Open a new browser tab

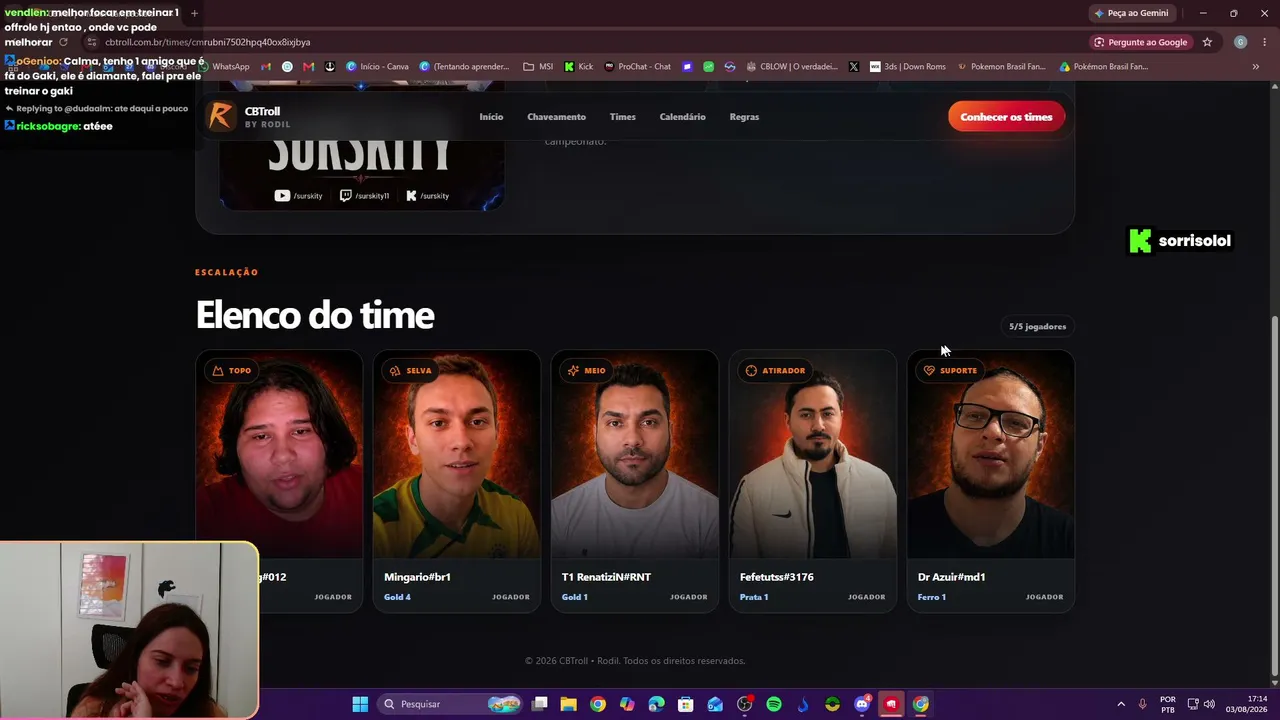click(x=194, y=13)
